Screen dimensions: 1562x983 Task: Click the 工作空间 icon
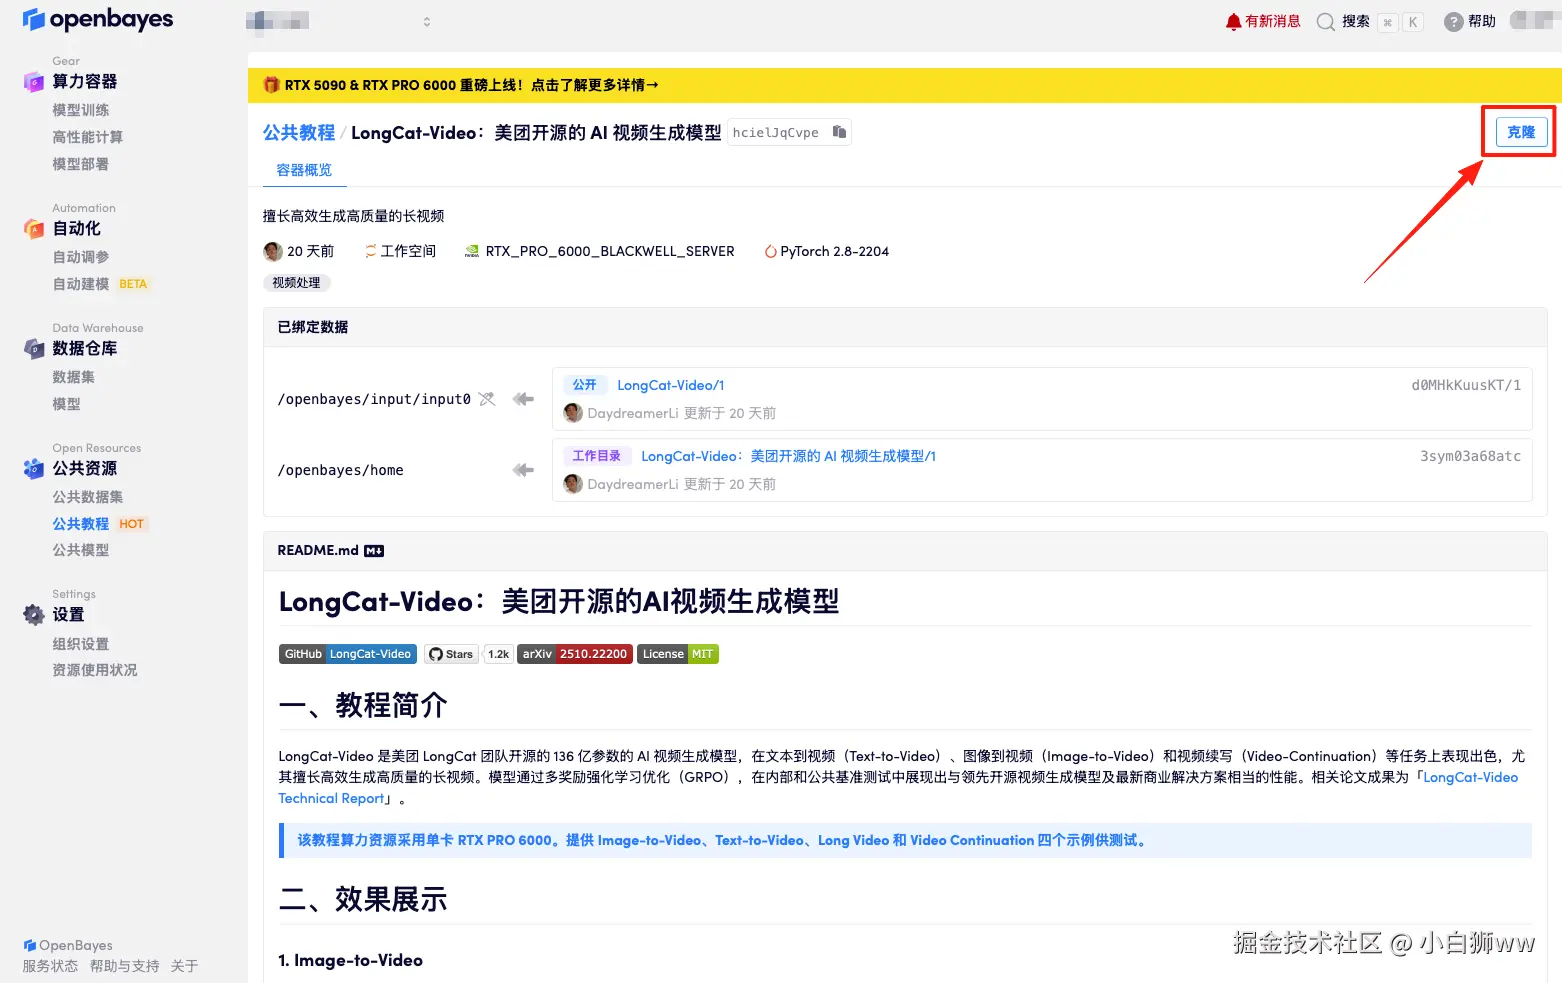(x=371, y=251)
